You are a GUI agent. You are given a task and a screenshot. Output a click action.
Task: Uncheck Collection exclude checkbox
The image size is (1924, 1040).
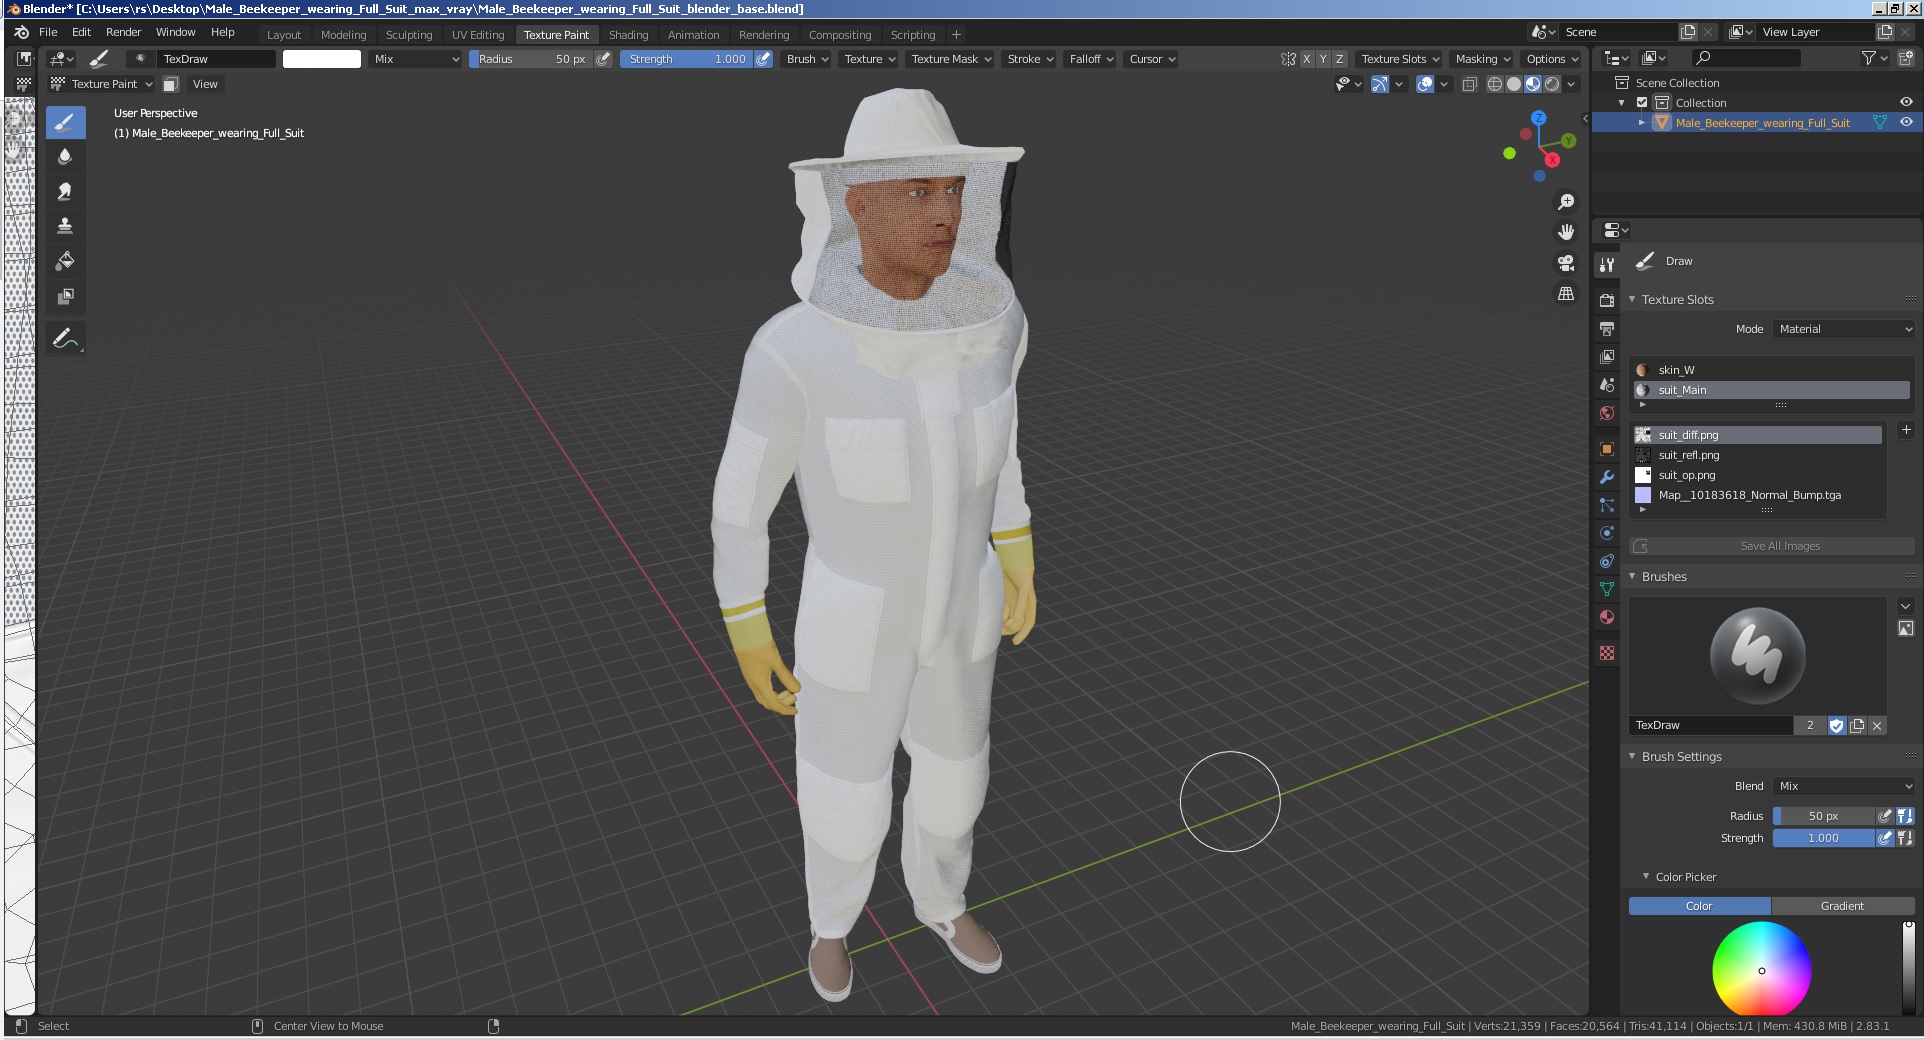pos(1642,102)
